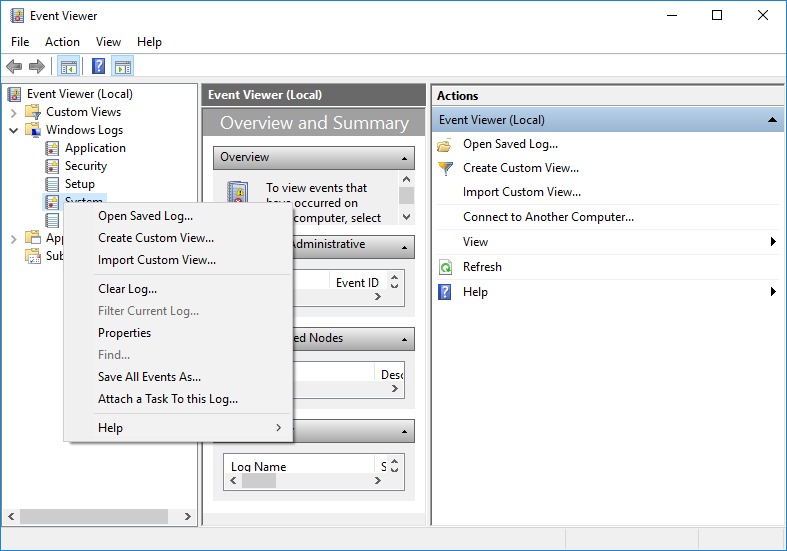Click the Open Saved Log folder icon in Actions

pyautogui.click(x=446, y=144)
